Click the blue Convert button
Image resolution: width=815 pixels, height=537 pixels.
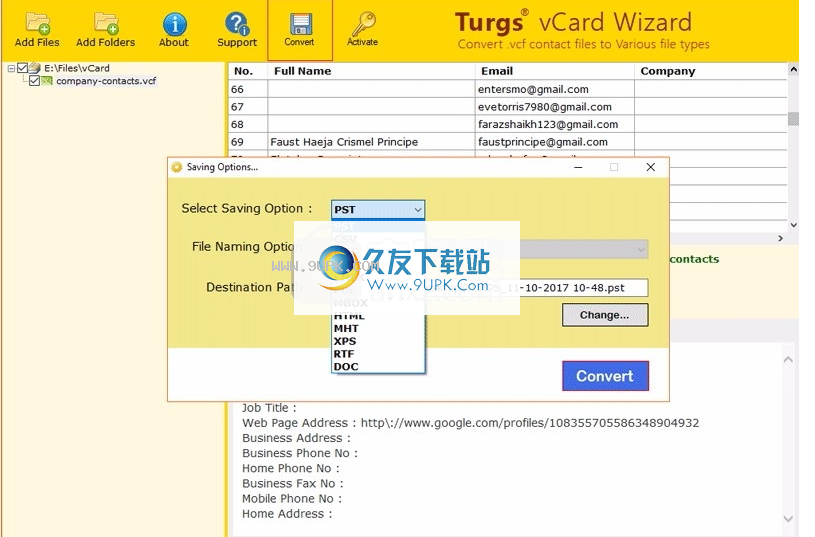pyautogui.click(x=606, y=376)
